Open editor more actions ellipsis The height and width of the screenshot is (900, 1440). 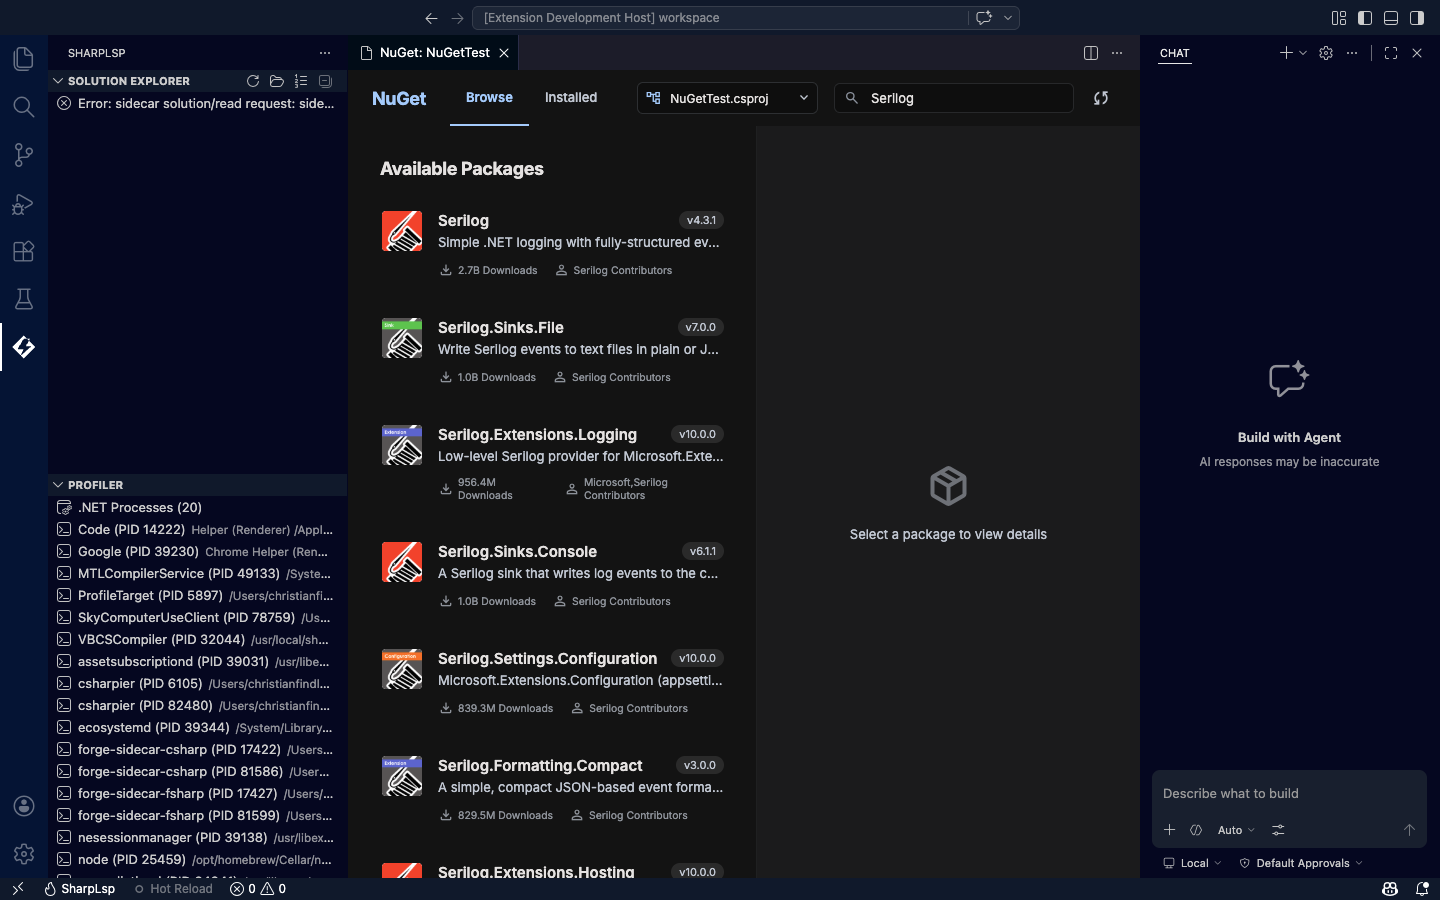pos(1117,53)
